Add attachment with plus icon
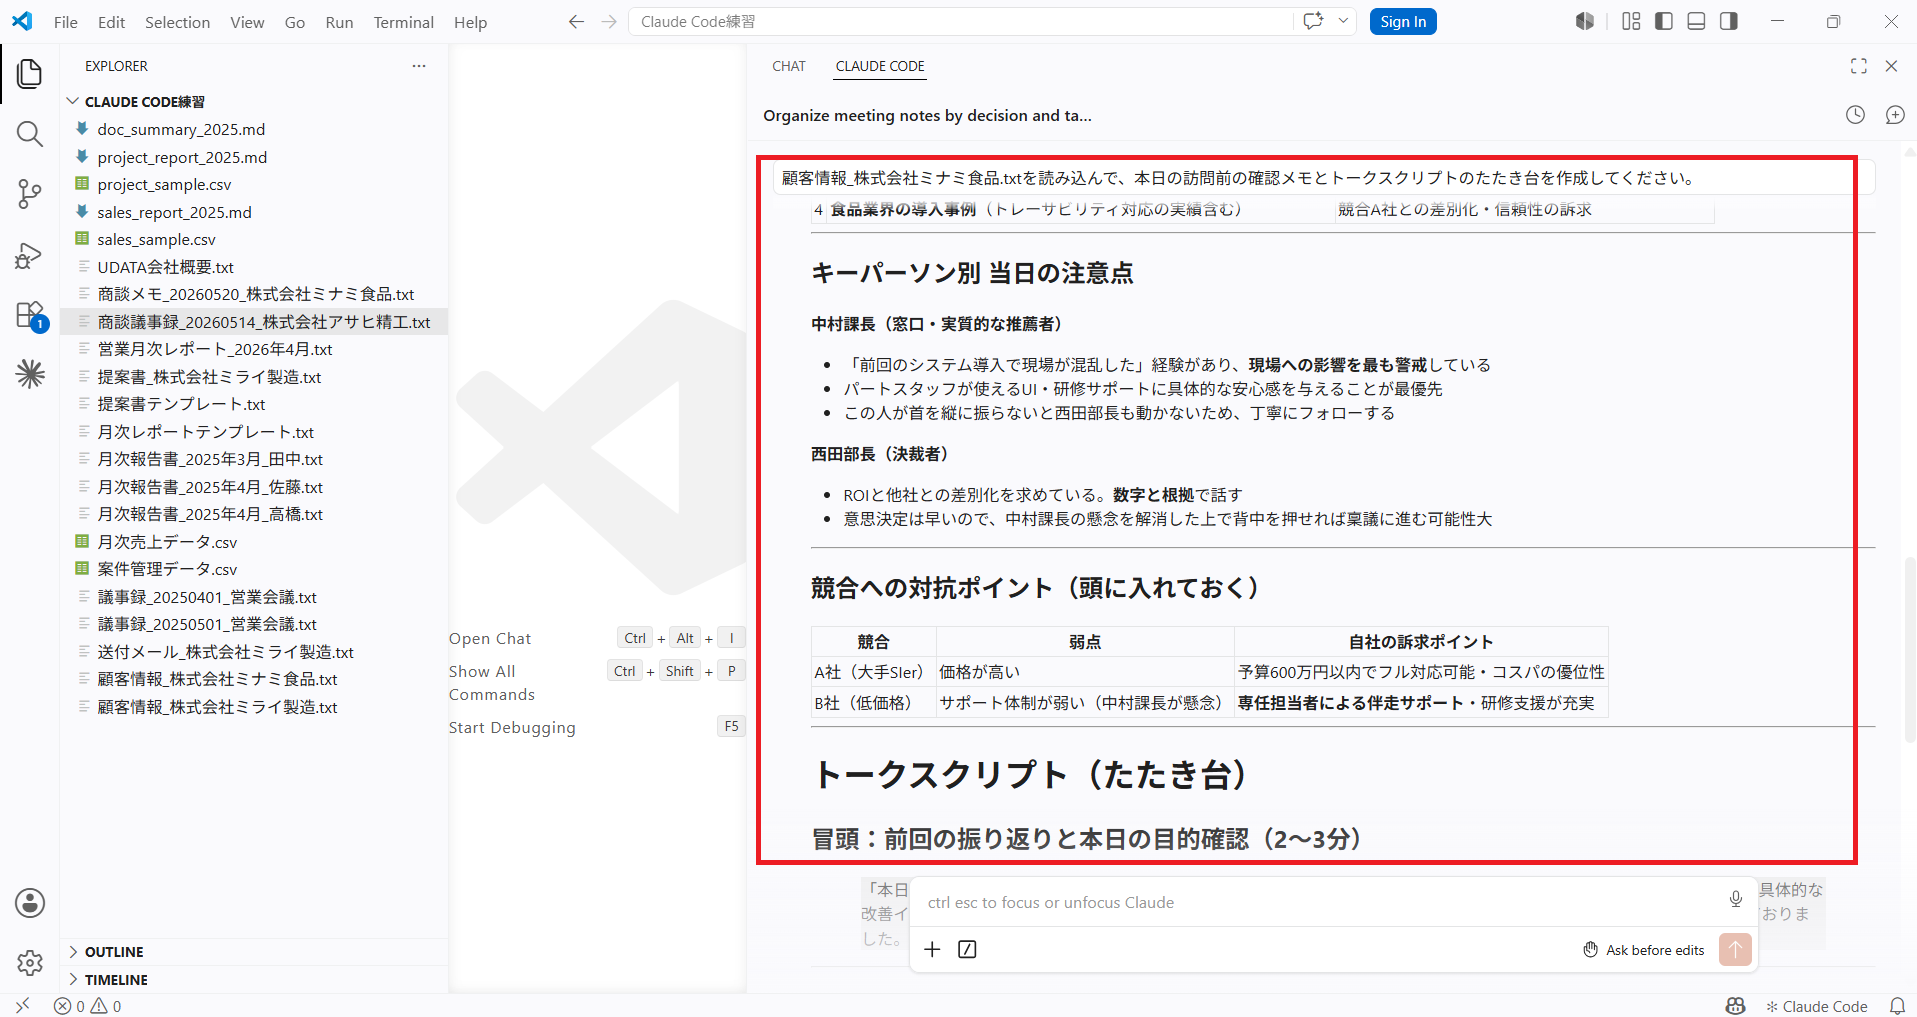Screen dimensions: 1917x1017 tap(932, 949)
